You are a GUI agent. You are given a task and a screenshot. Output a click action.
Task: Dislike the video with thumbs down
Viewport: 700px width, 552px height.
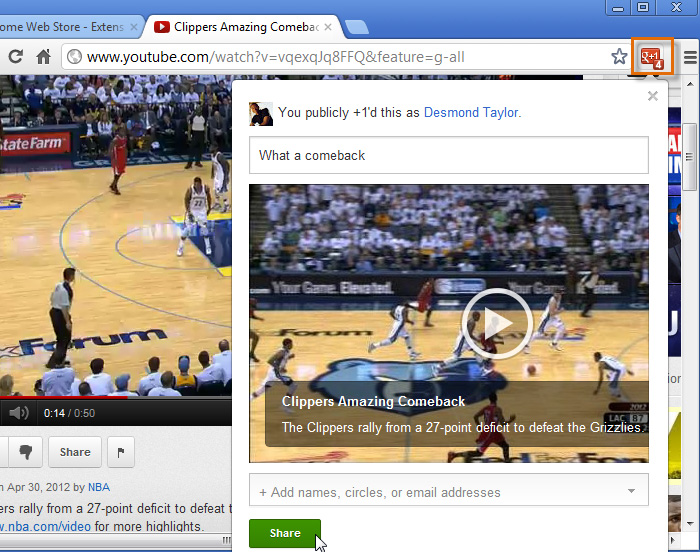click(26, 452)
